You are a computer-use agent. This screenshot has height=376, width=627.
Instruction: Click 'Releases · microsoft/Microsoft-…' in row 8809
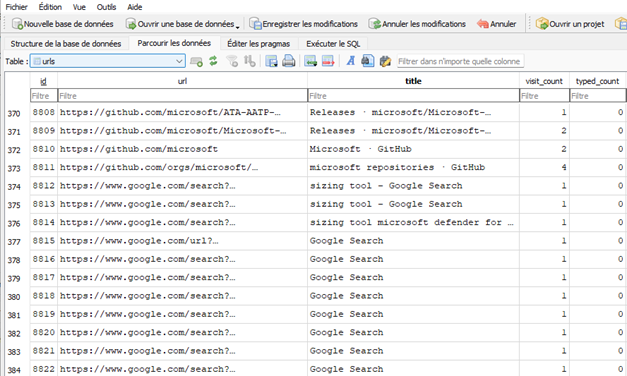[x=413, y=131]
